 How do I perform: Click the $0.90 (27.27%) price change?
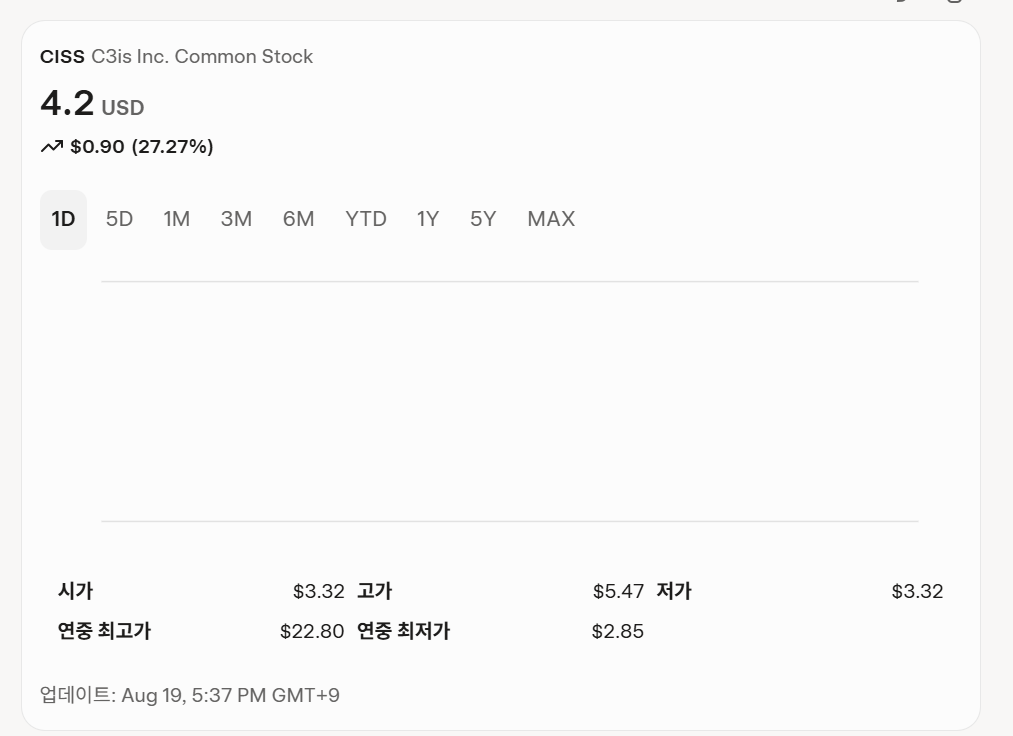pos(142,147)
